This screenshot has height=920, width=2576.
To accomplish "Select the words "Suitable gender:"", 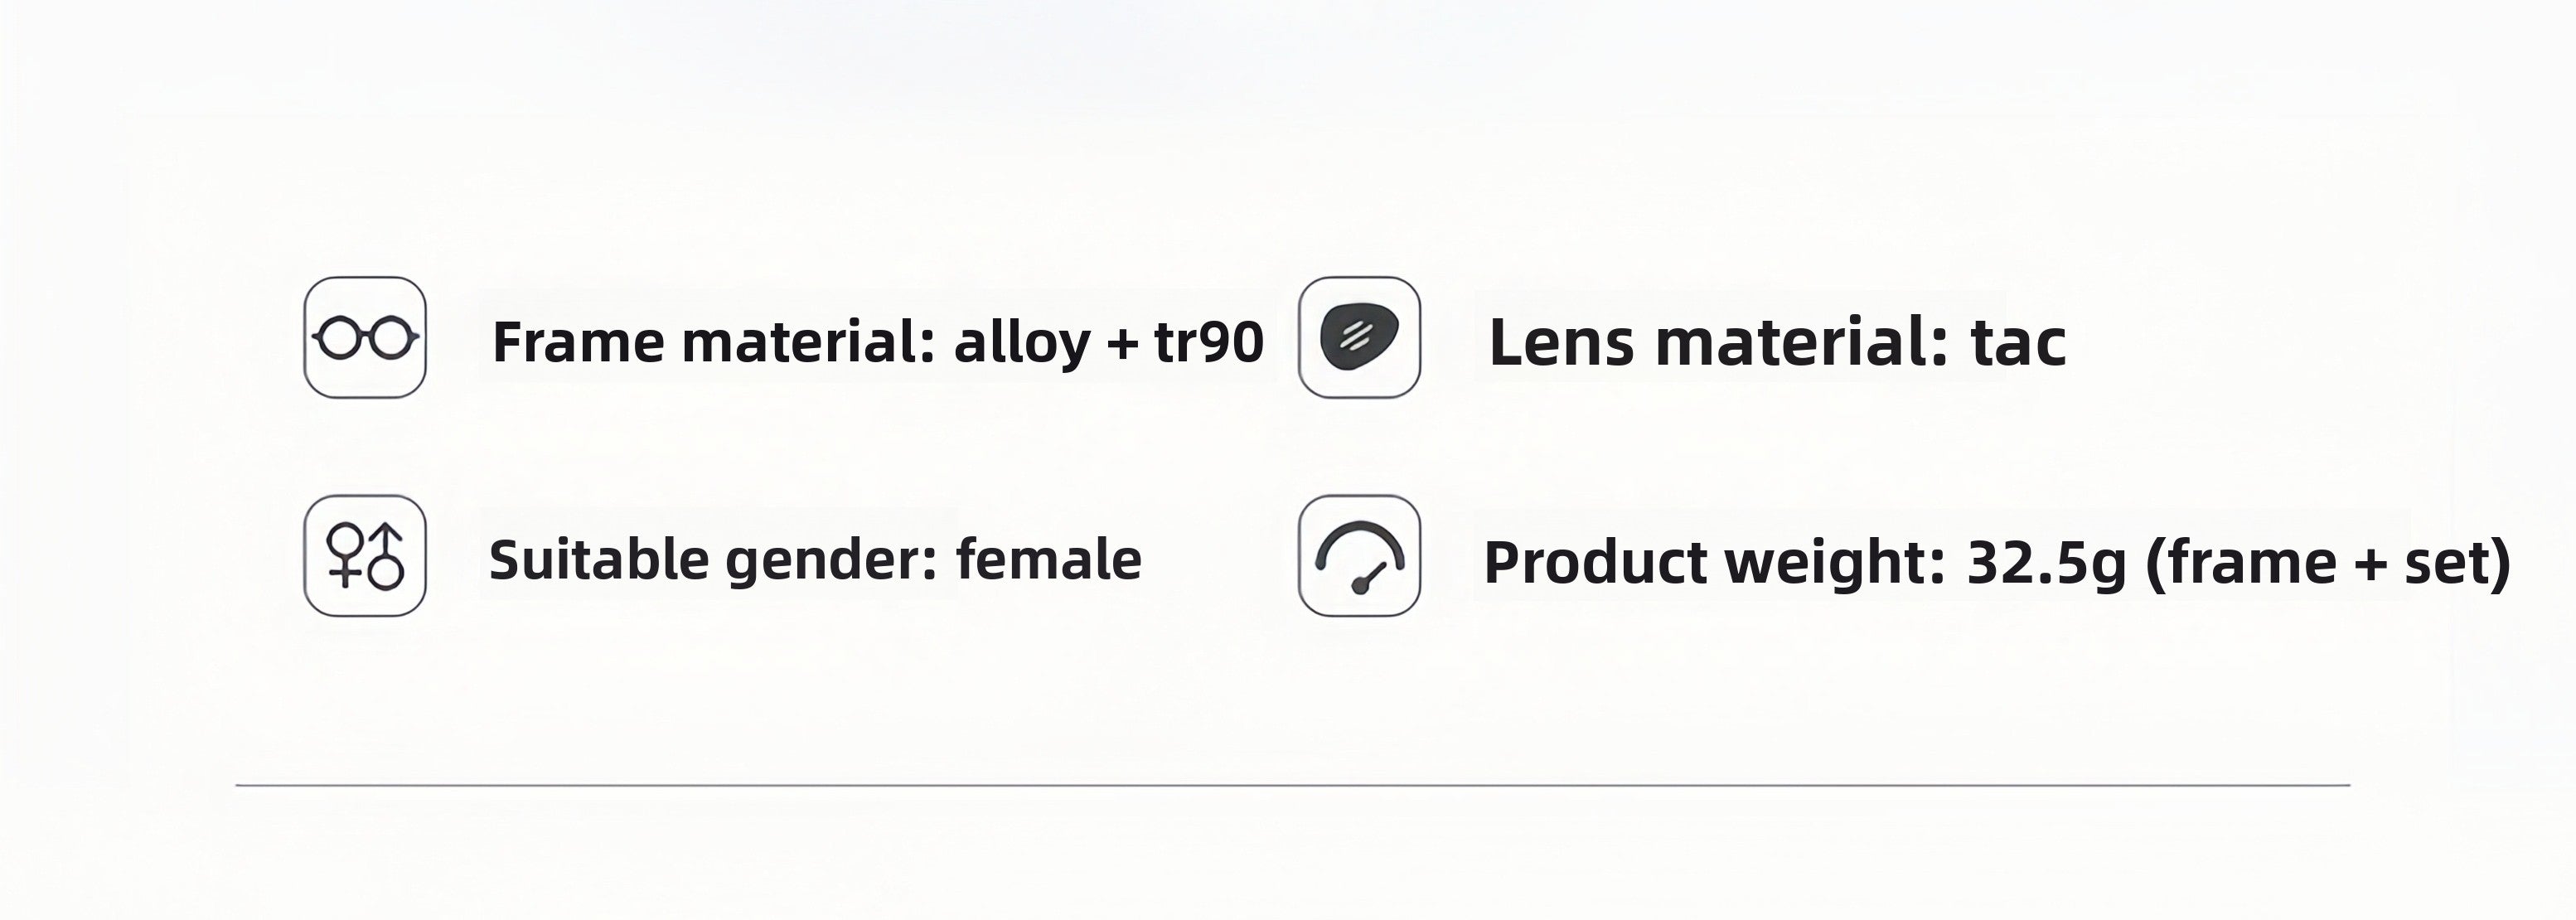I will (713, 560).
